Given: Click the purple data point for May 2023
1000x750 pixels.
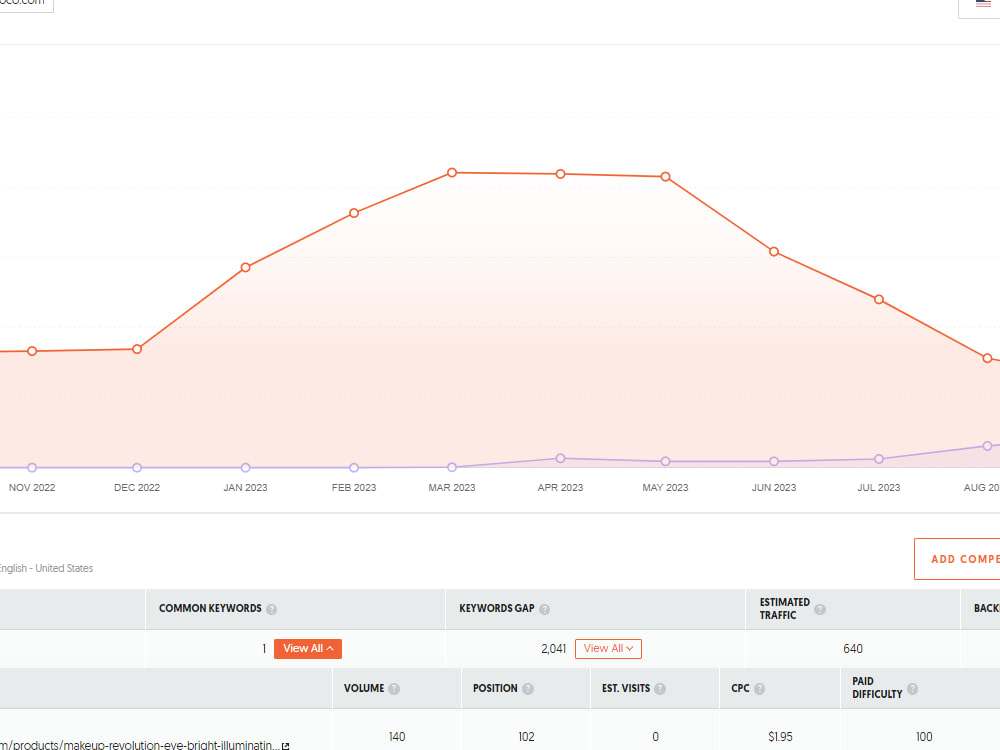Looking at the screenshot, I should [x=665, y=461].
